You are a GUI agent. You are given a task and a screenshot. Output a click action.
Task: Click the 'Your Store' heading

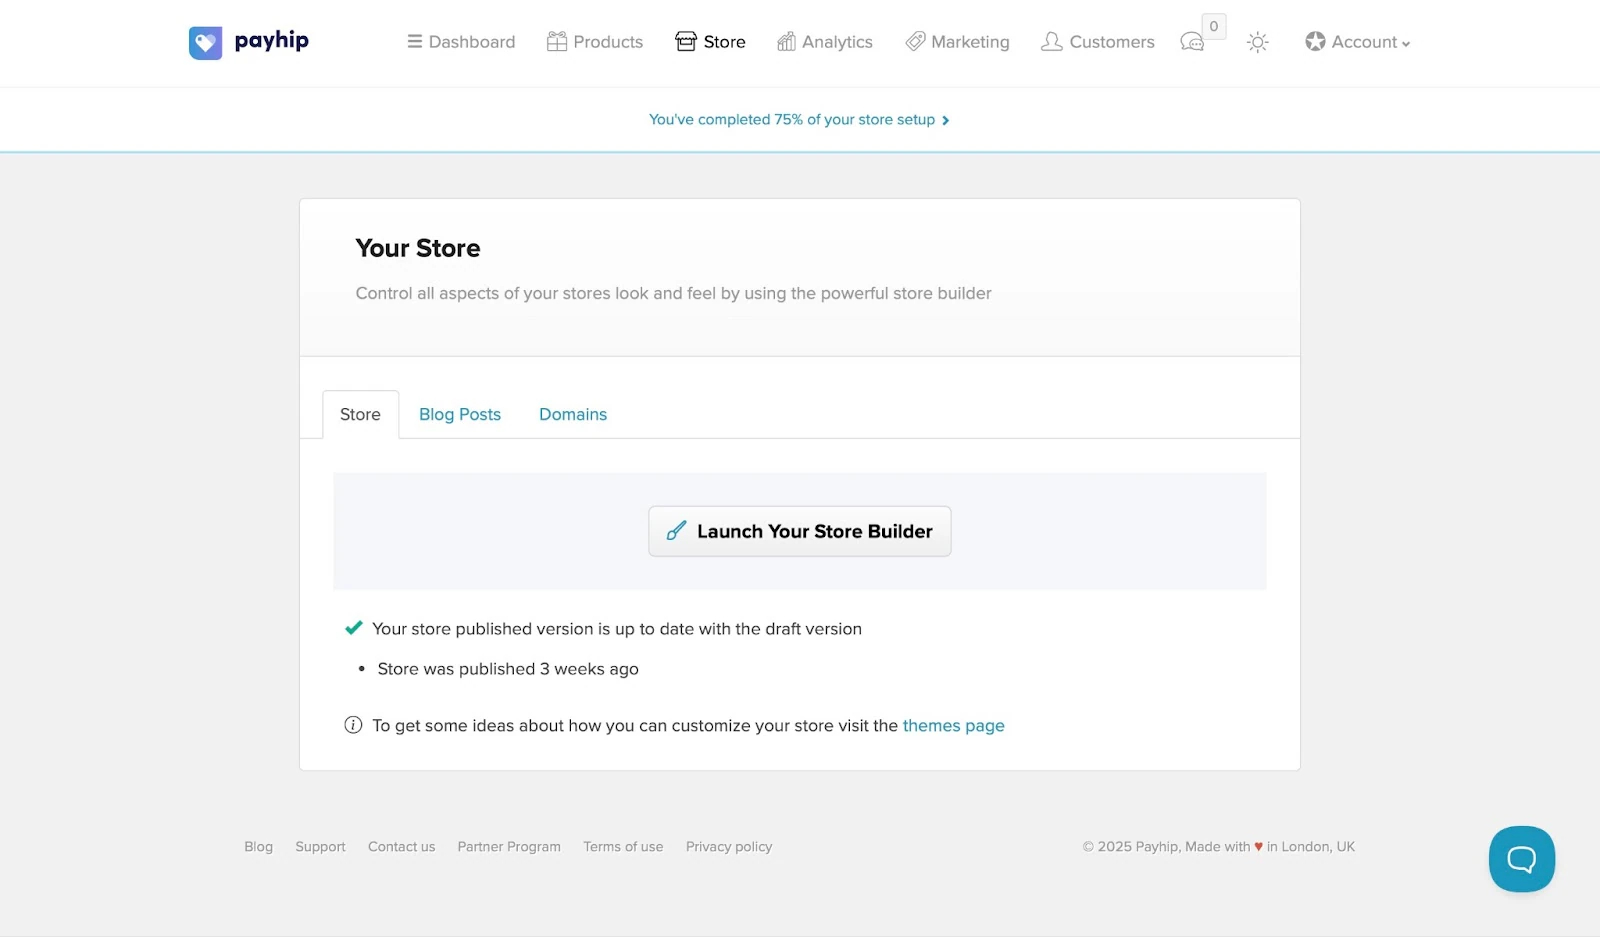click(418, 248)
